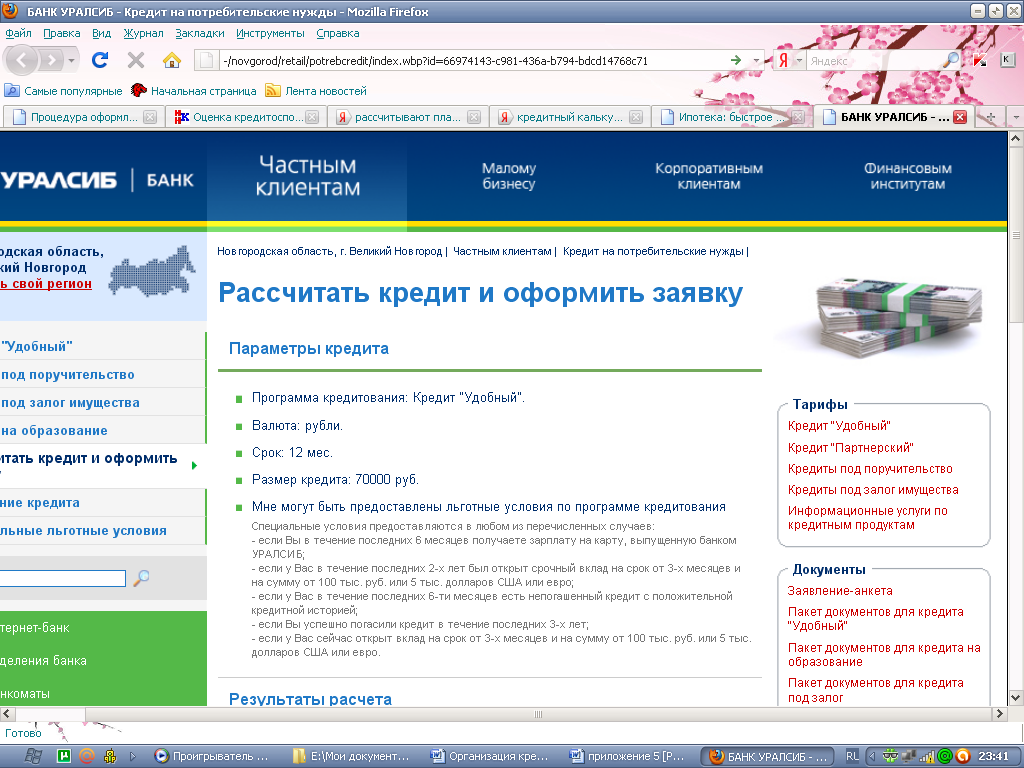Close the Процедура оформл... tab
The width and height of the screenshot is (1024, 768).
tap(150, 118)
